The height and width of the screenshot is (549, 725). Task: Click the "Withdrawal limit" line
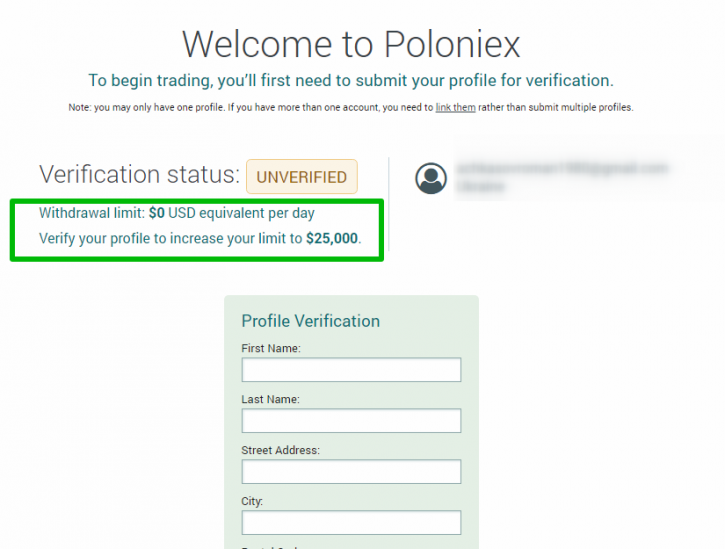coord(177,213)
